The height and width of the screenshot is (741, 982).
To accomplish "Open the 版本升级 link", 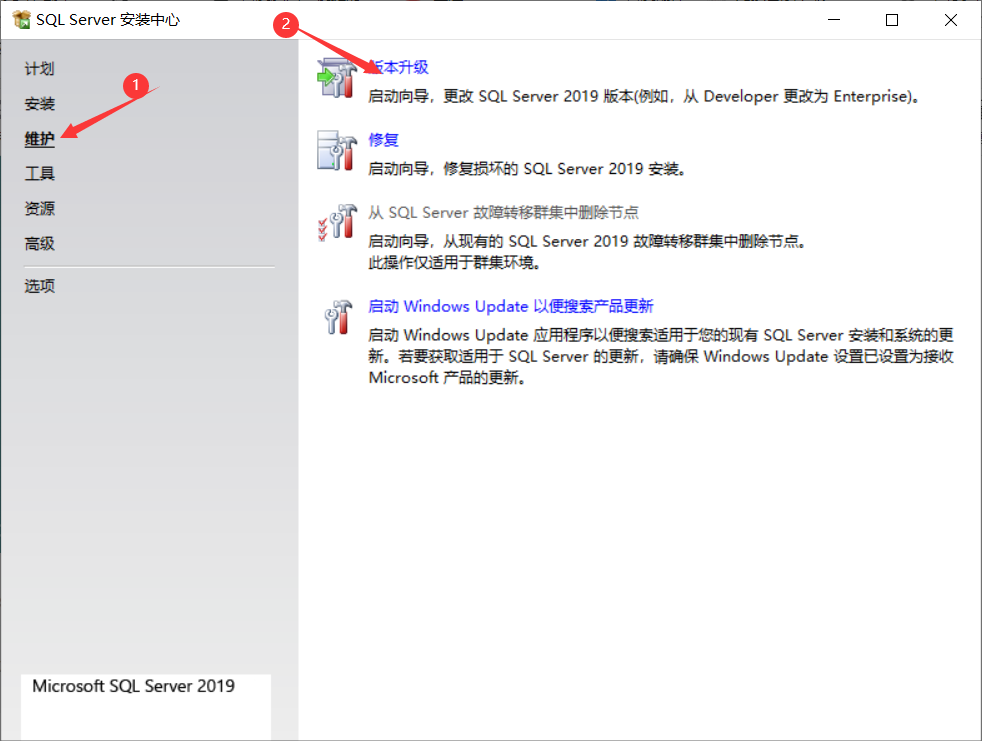I will pyautogui.click(x=398, y=66).
